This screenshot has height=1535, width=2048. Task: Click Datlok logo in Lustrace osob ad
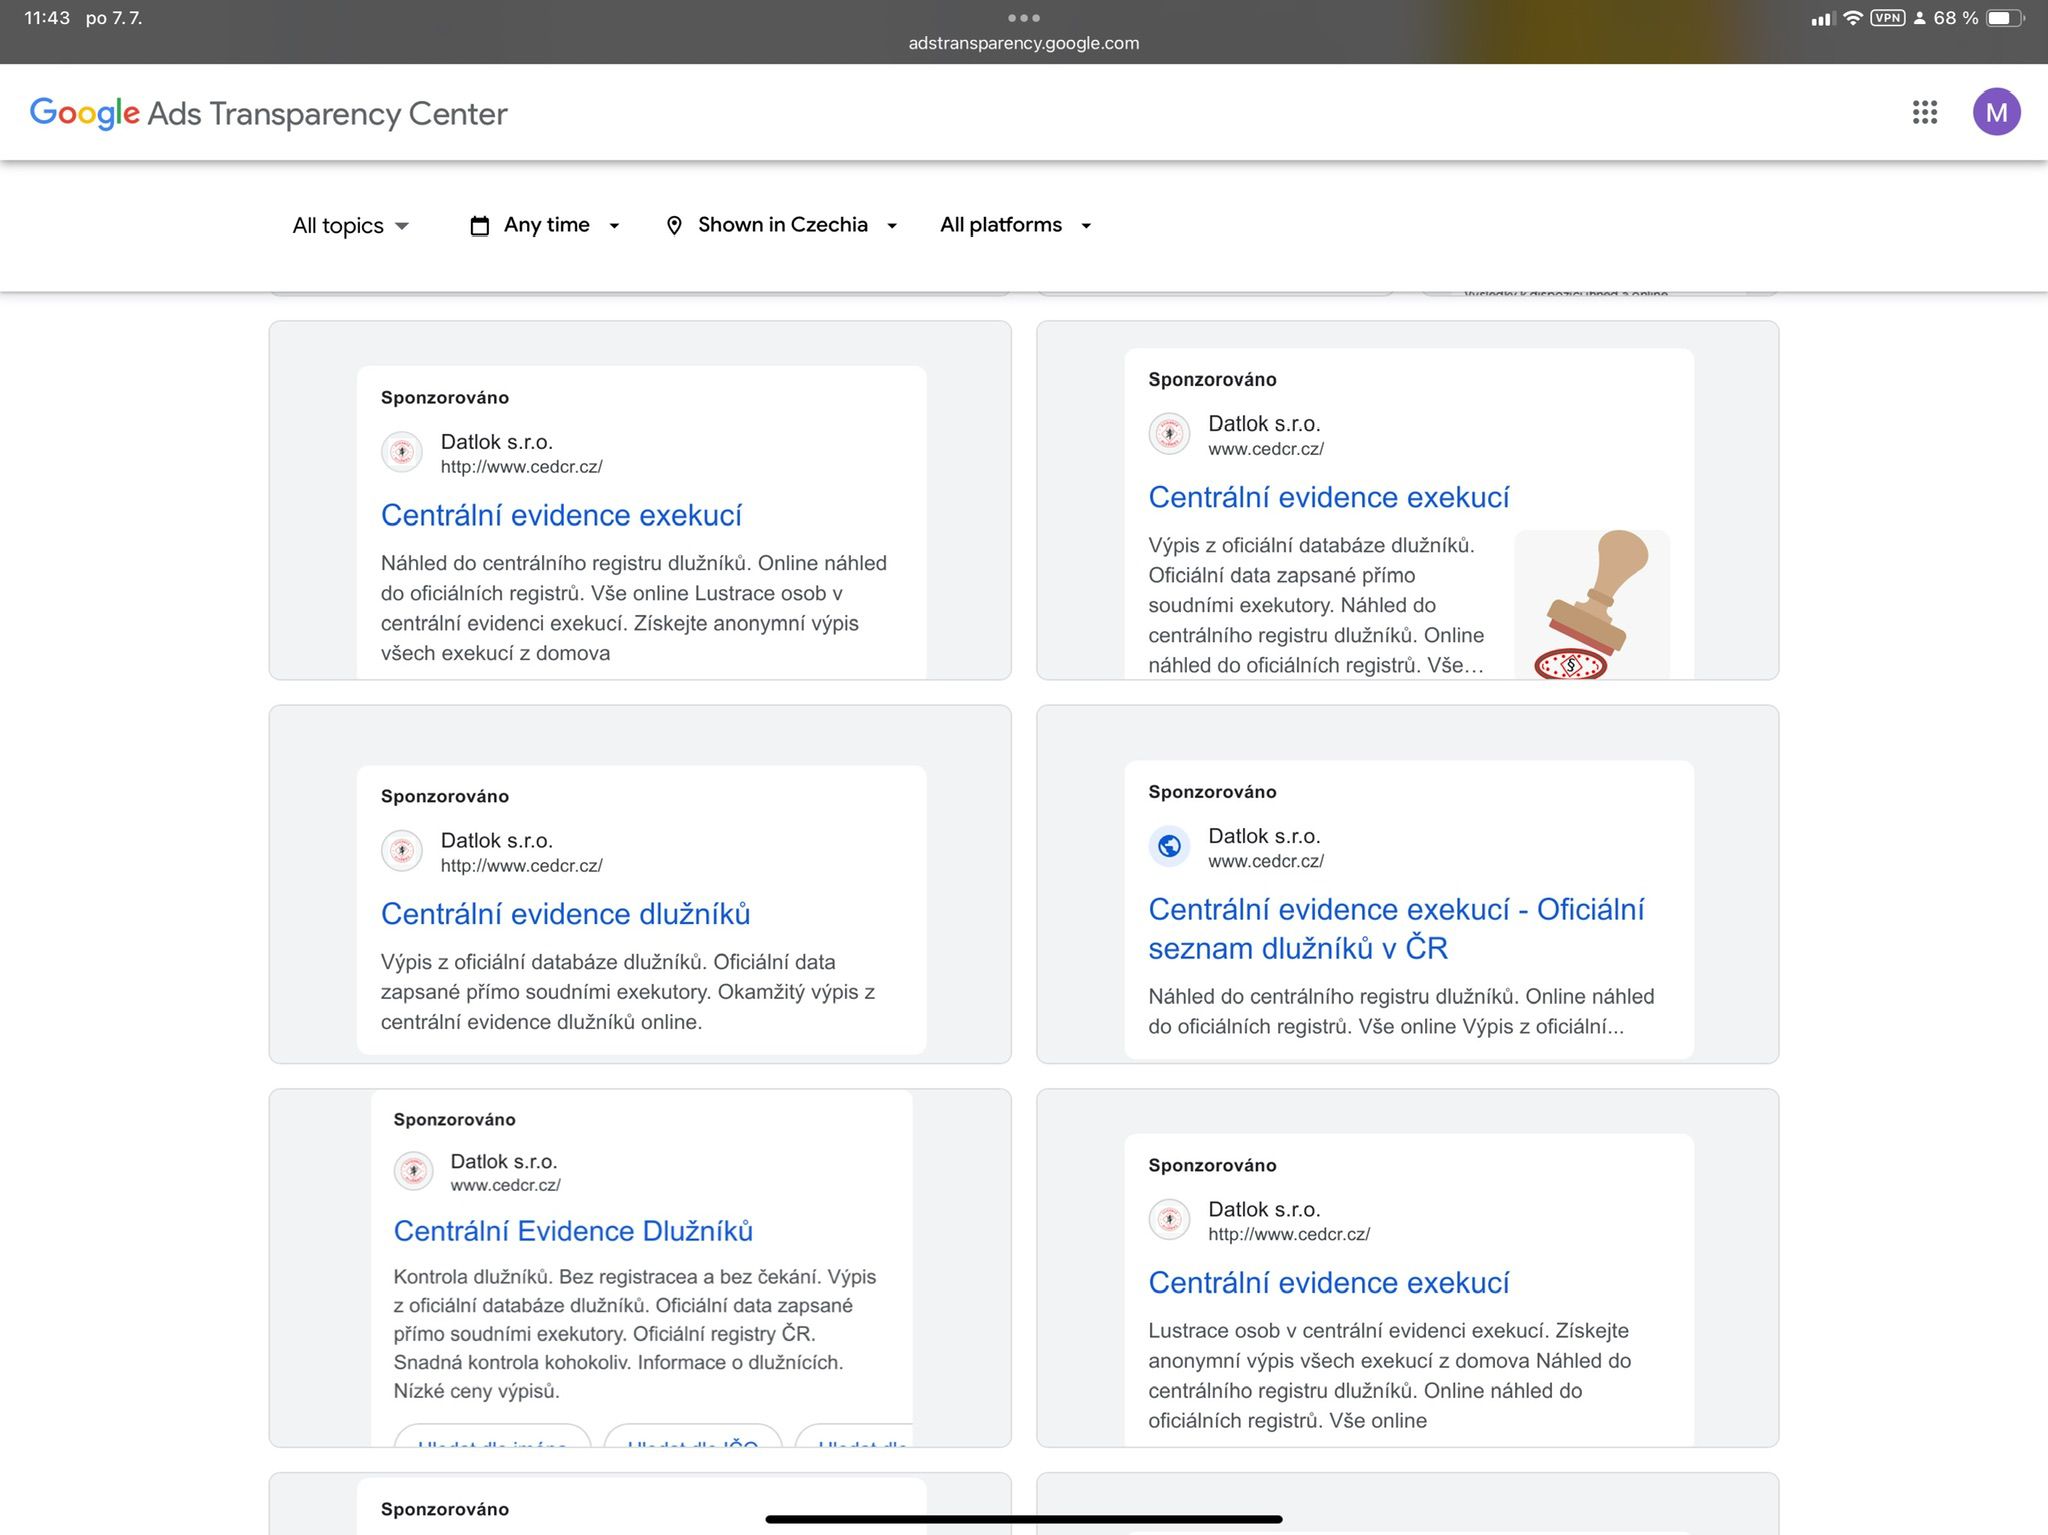point(1169,1220)
